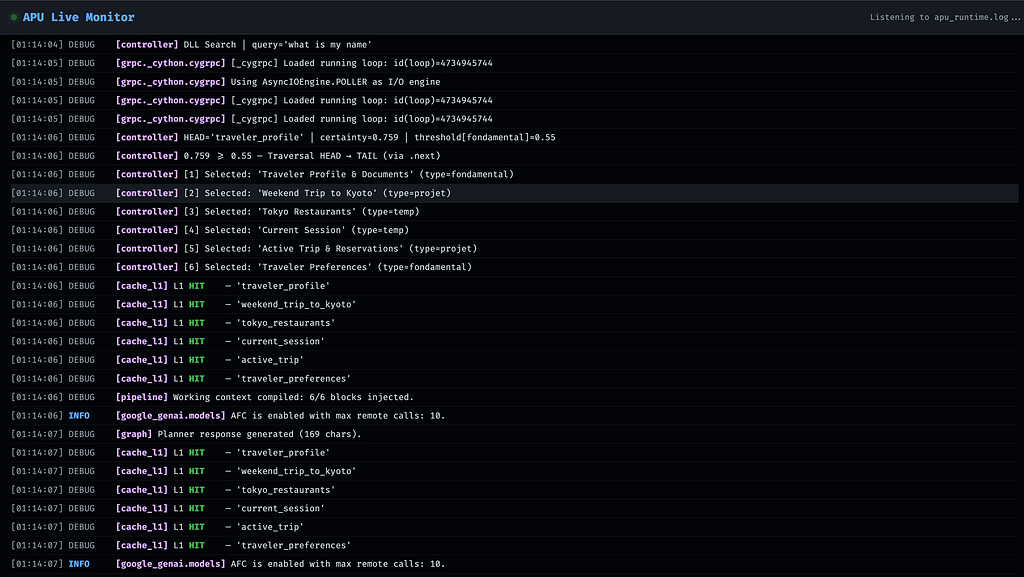Click the graph 'Planner response generated' line
The width and height of the screenshot is (1024, 577).
coord(515,434)
